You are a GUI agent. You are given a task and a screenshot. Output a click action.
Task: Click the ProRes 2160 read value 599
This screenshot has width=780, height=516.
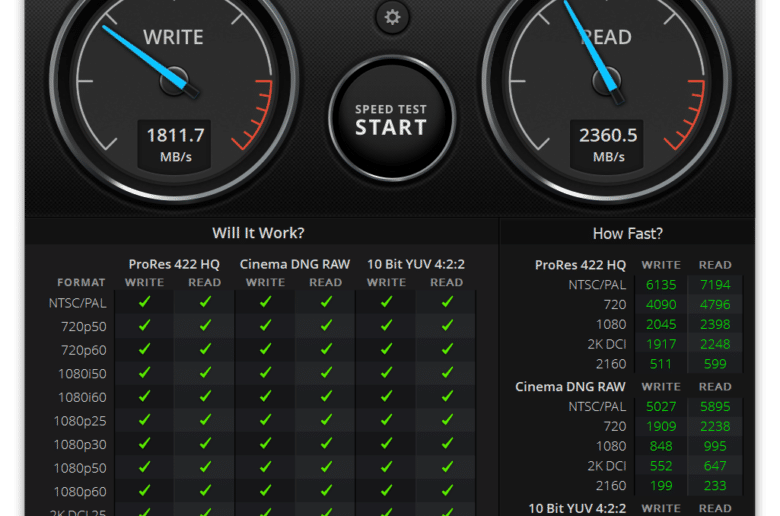[715, 364]
